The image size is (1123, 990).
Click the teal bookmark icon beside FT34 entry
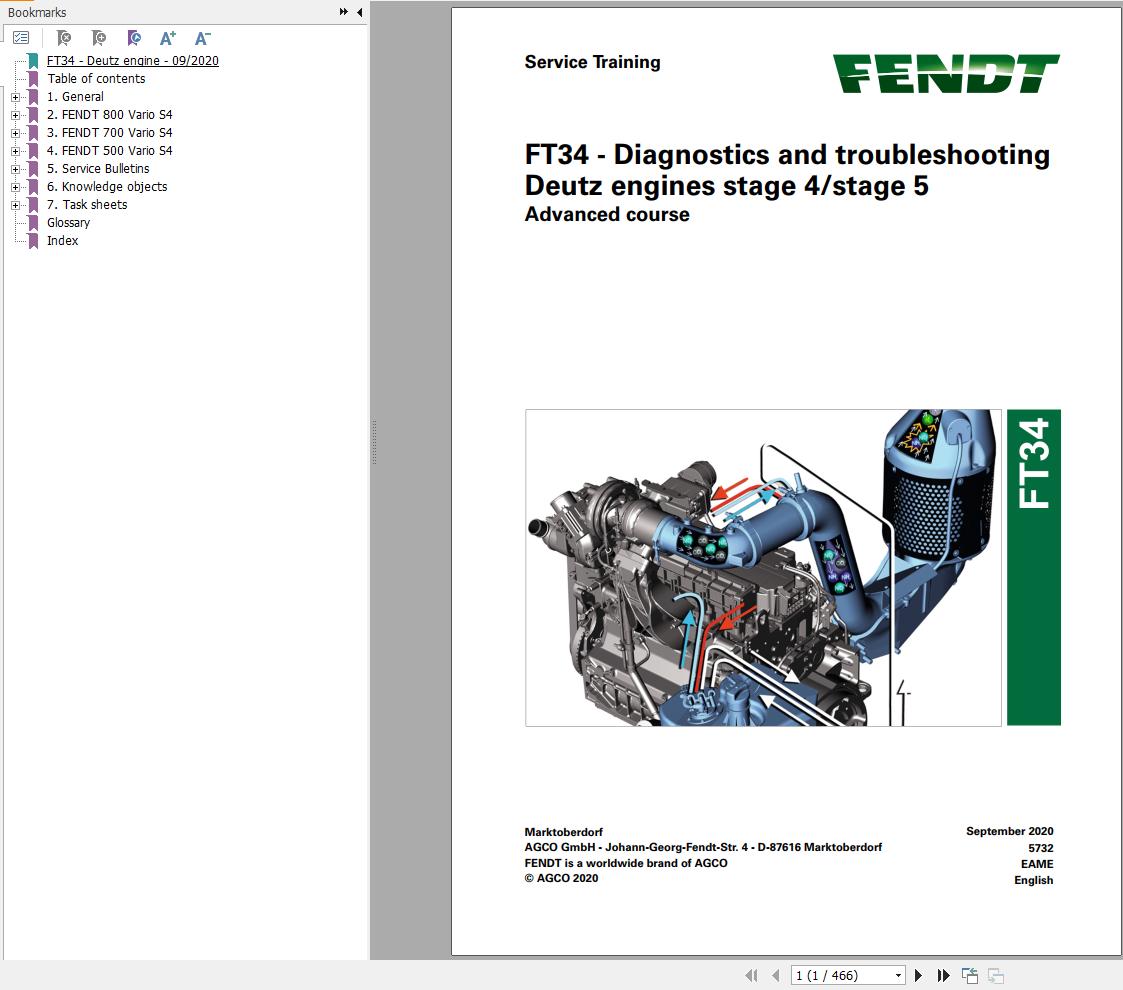33,61
